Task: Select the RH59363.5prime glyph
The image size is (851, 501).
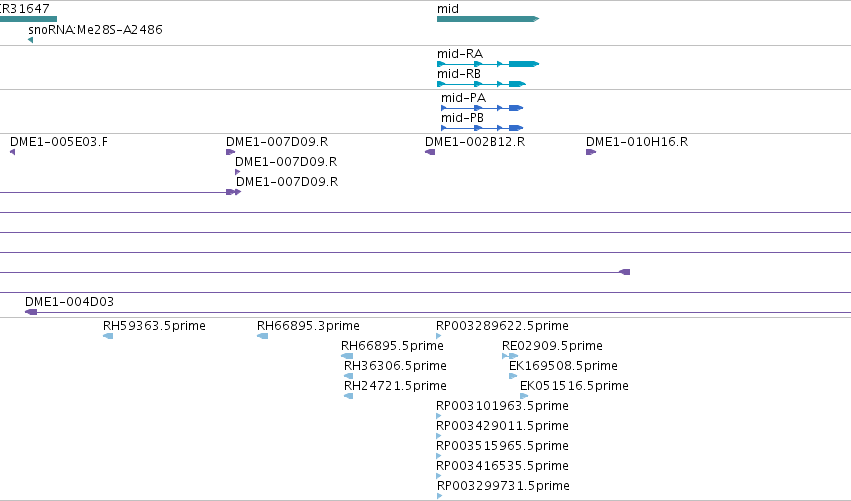Action: click(108, 336)
